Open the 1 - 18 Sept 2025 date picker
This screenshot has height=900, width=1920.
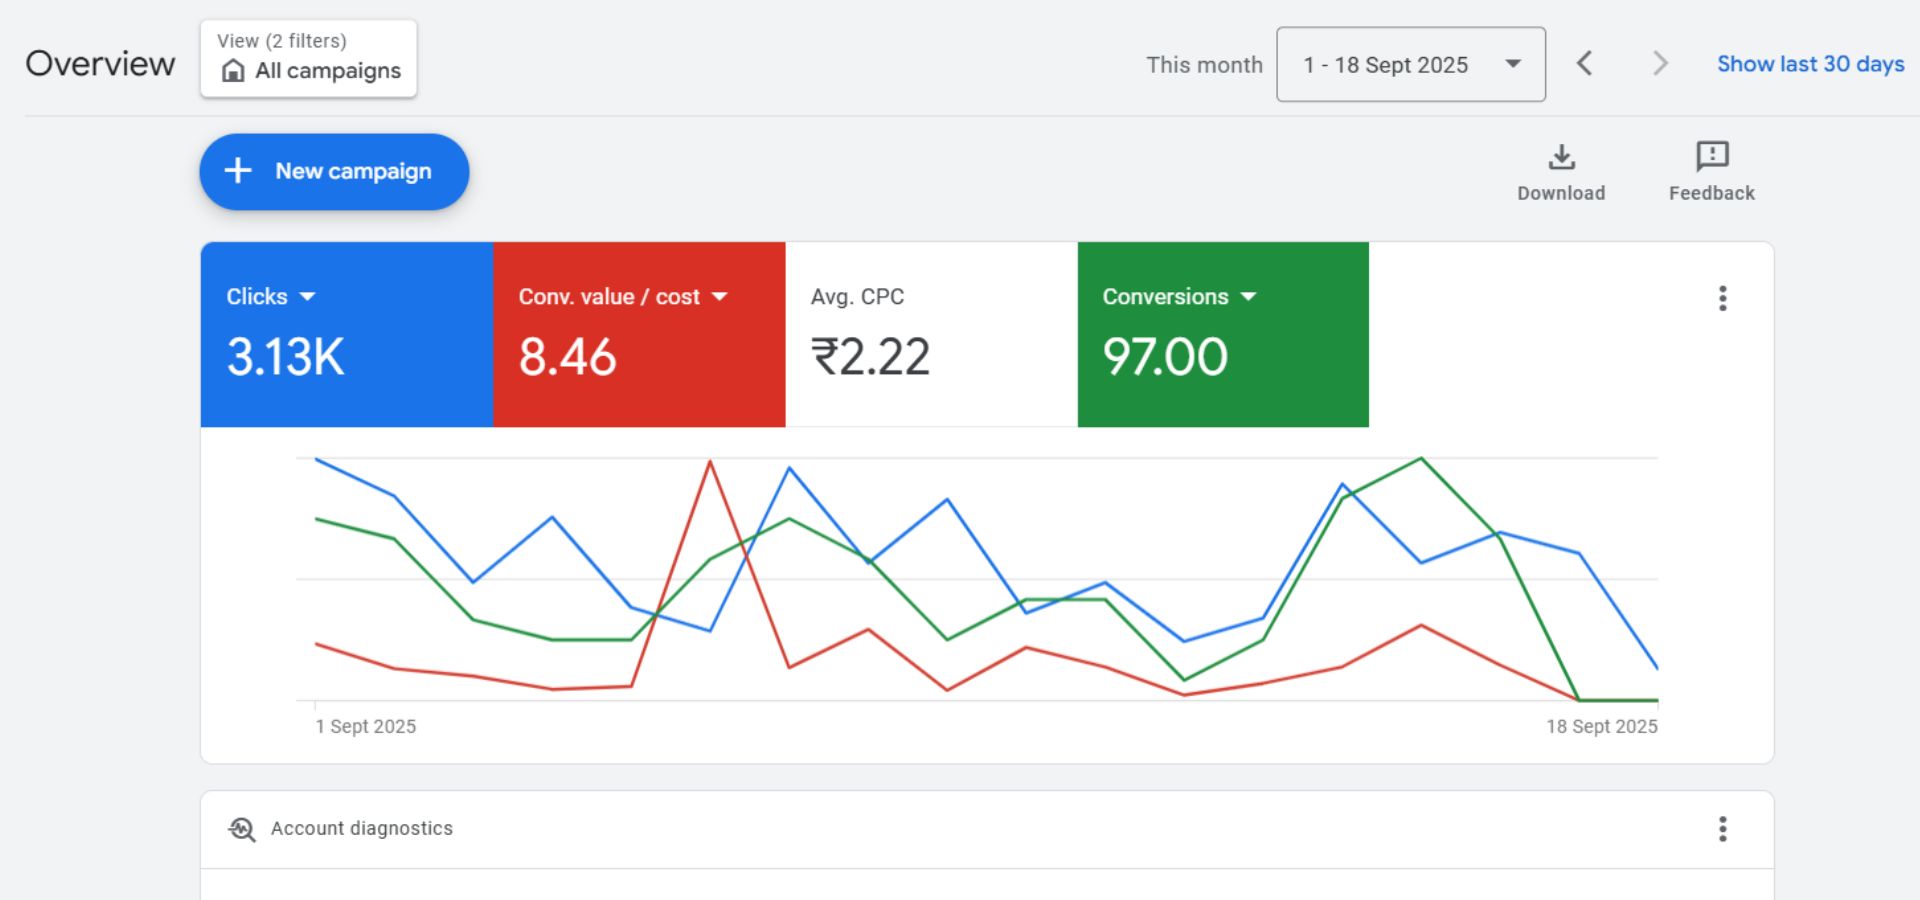pyautogui.click(x=1410, y=65)
